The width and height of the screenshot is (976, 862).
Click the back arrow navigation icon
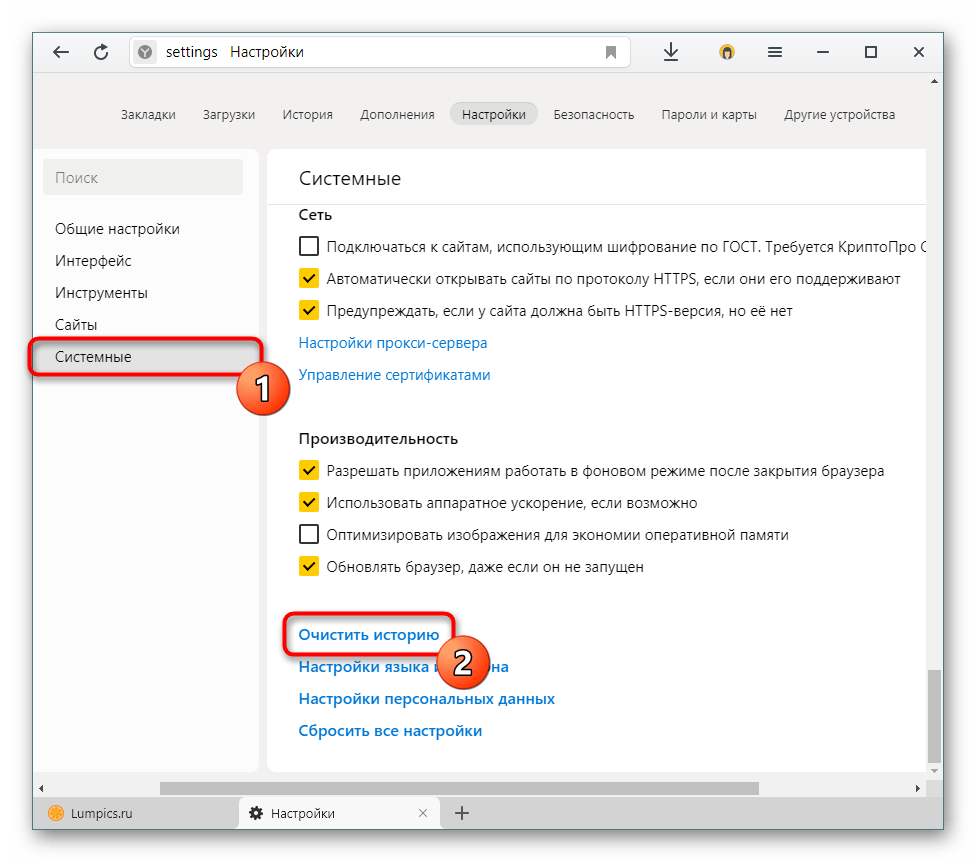click(60, 52)
